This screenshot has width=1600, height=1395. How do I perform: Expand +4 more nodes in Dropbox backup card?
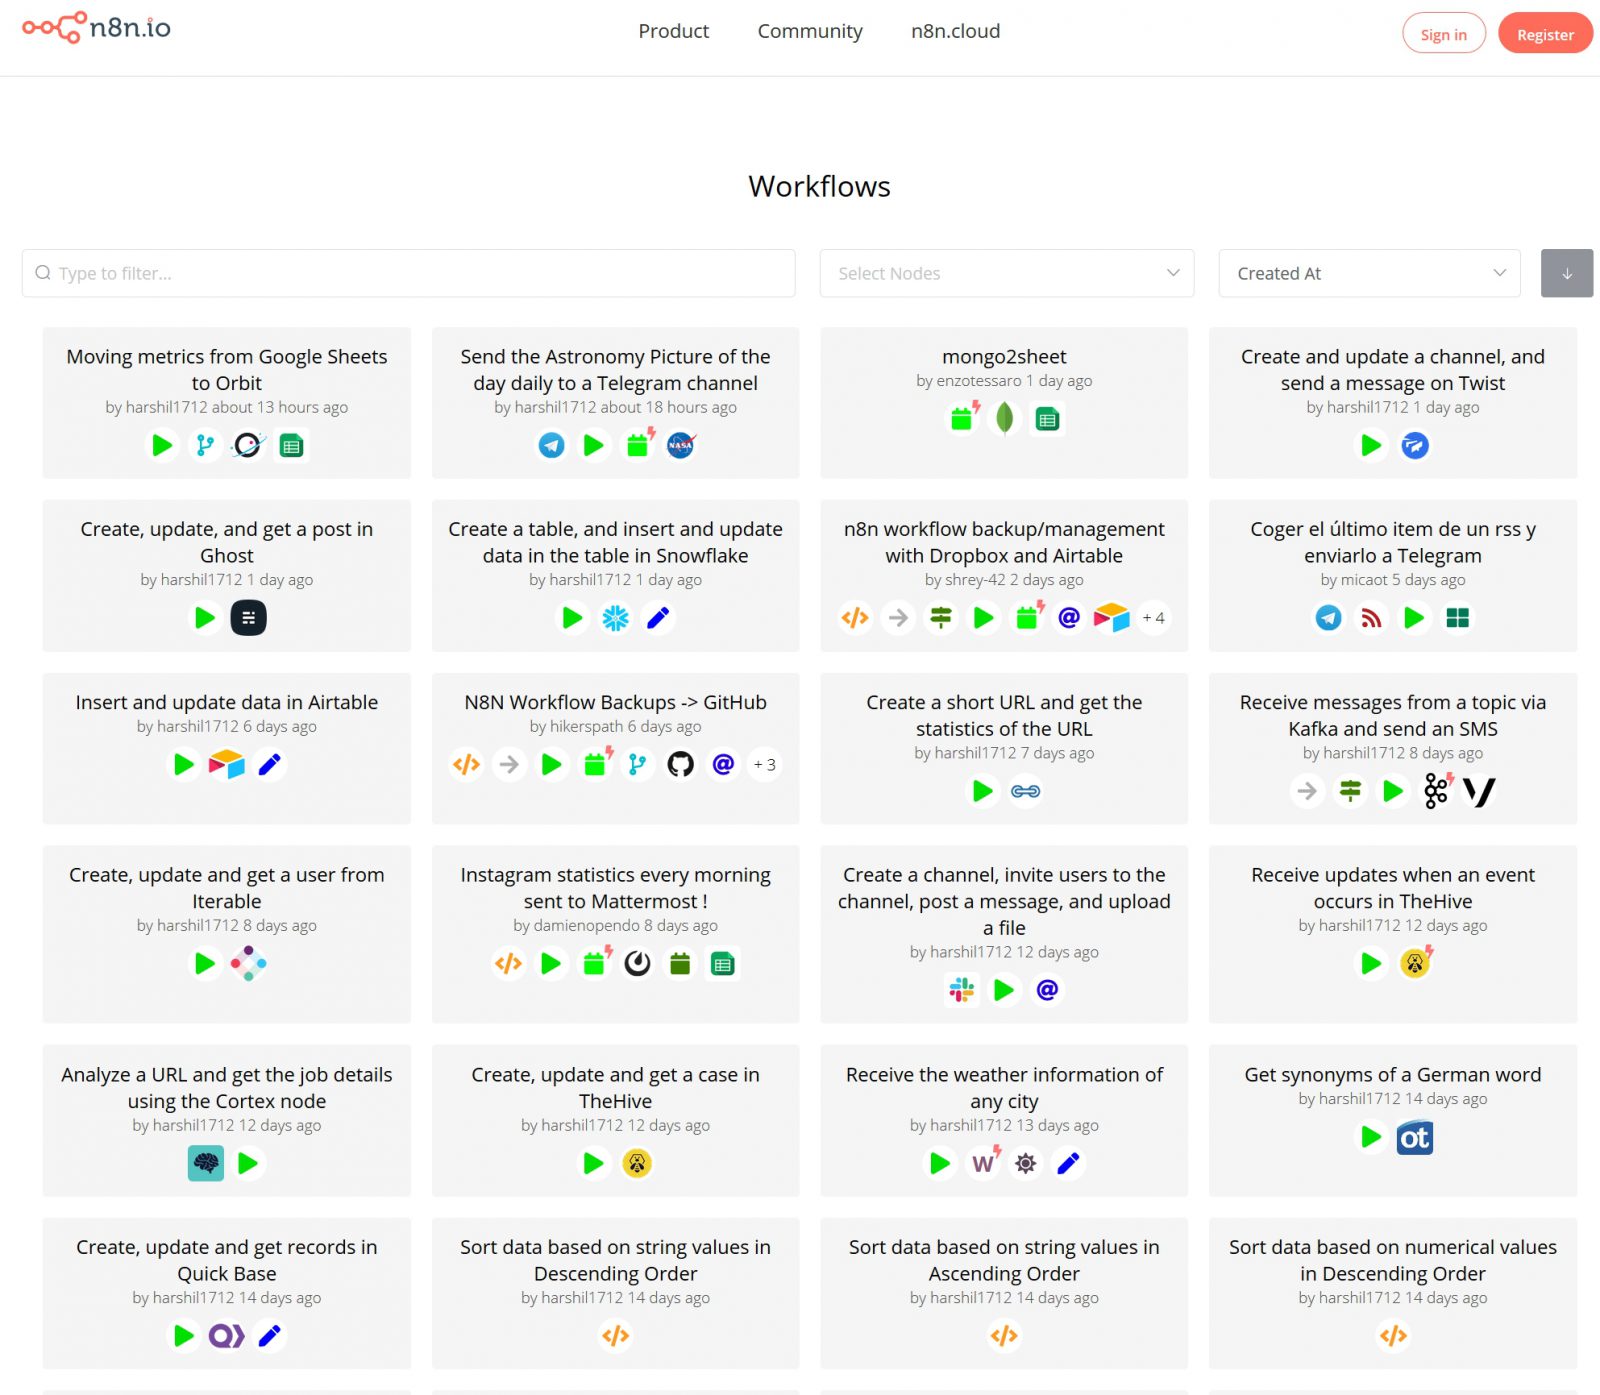1153,618
